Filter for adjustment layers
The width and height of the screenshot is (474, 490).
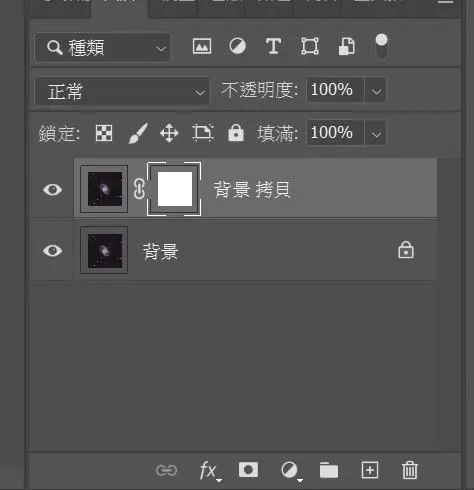point(238,46)
